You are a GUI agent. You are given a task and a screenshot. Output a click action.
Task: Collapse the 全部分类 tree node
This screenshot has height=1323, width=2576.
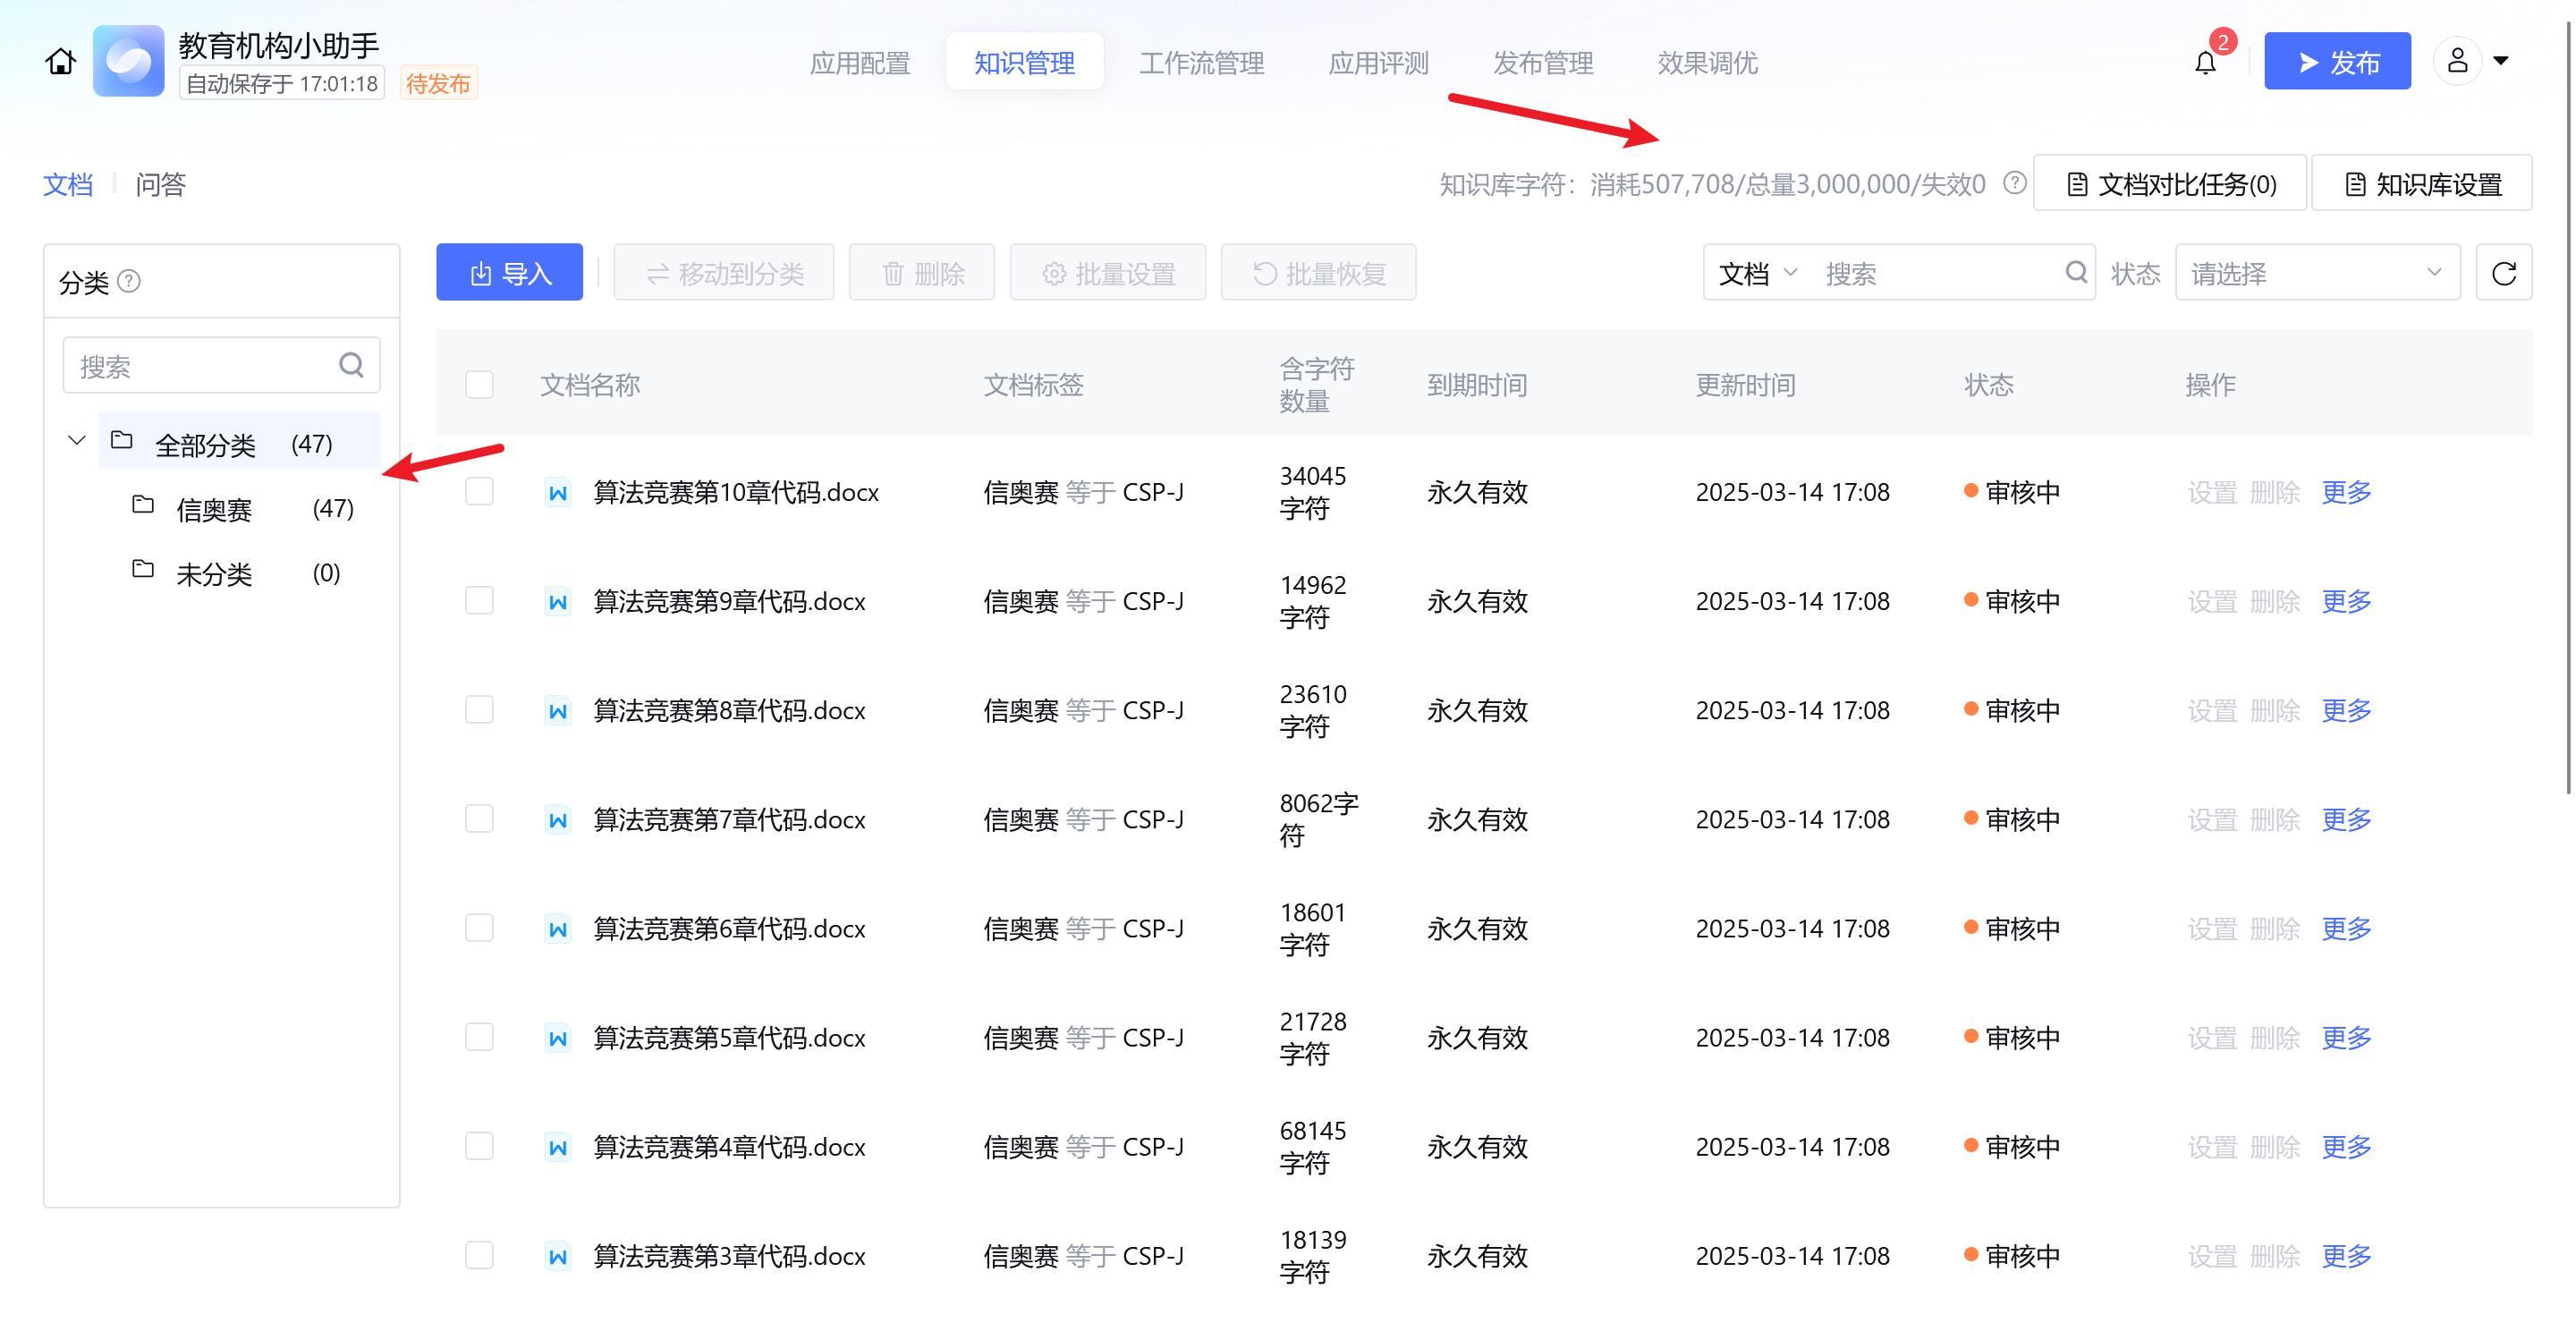[x=77, y=442]
